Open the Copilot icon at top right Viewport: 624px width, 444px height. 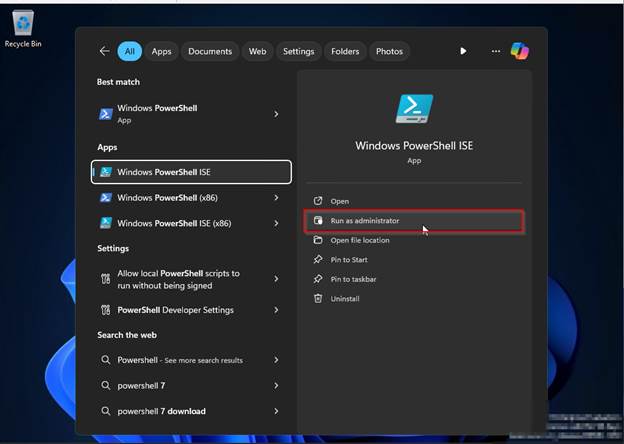519,51
